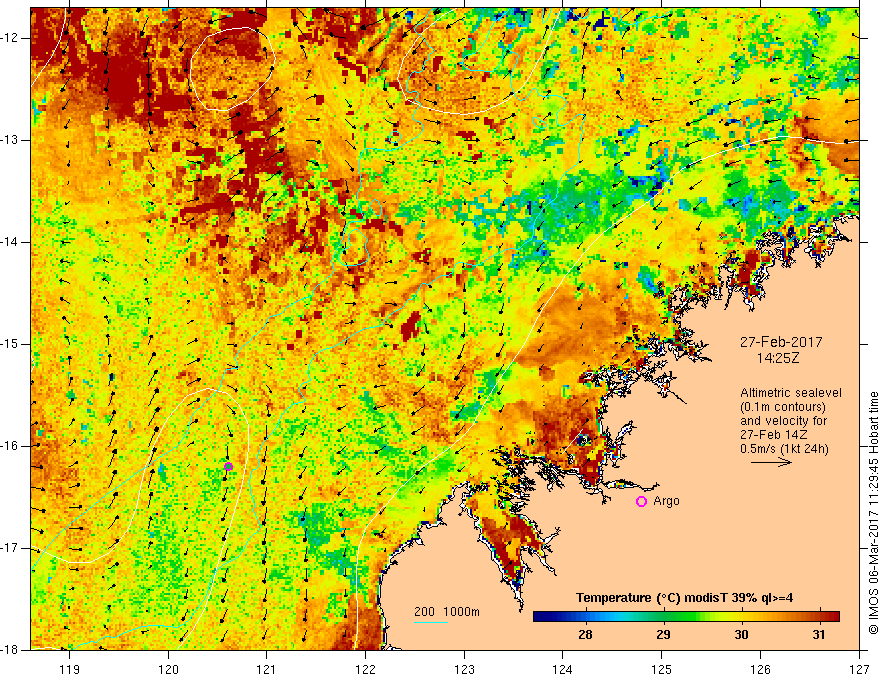The image size is (880, 680).
Task: Click the IMOS copyright timestamp text
Action: coord(873,513)
